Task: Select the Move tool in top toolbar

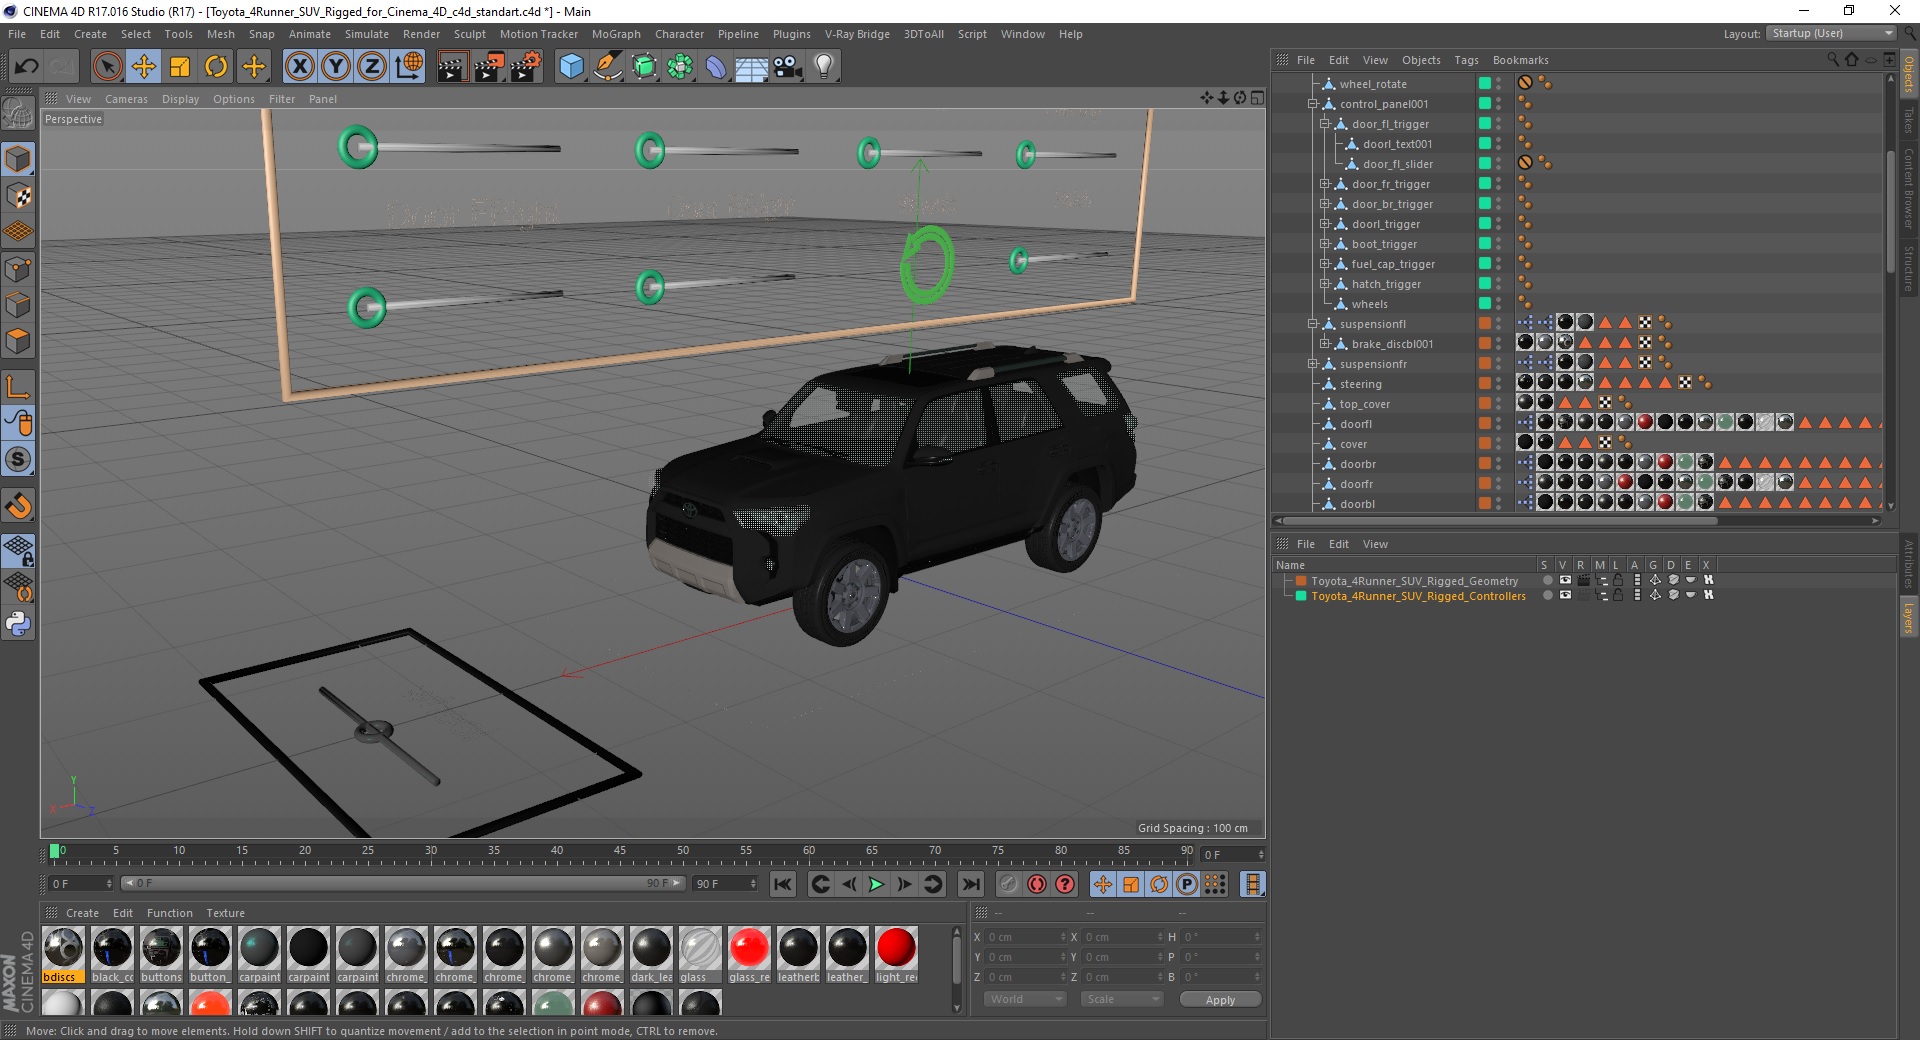Action: (144, 67)
